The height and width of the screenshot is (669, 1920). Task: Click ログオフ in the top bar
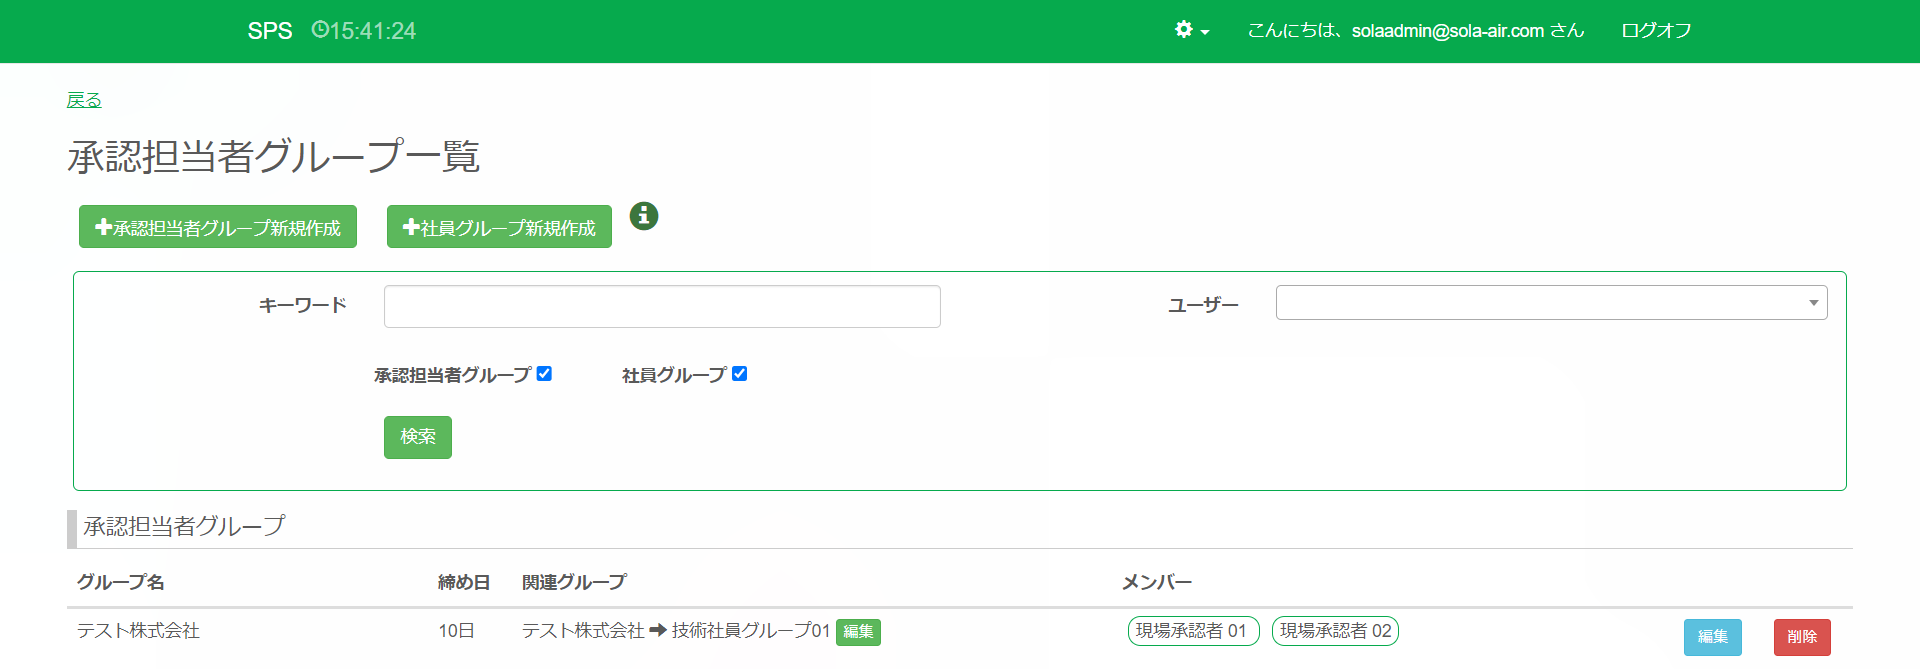[1656, 31]
